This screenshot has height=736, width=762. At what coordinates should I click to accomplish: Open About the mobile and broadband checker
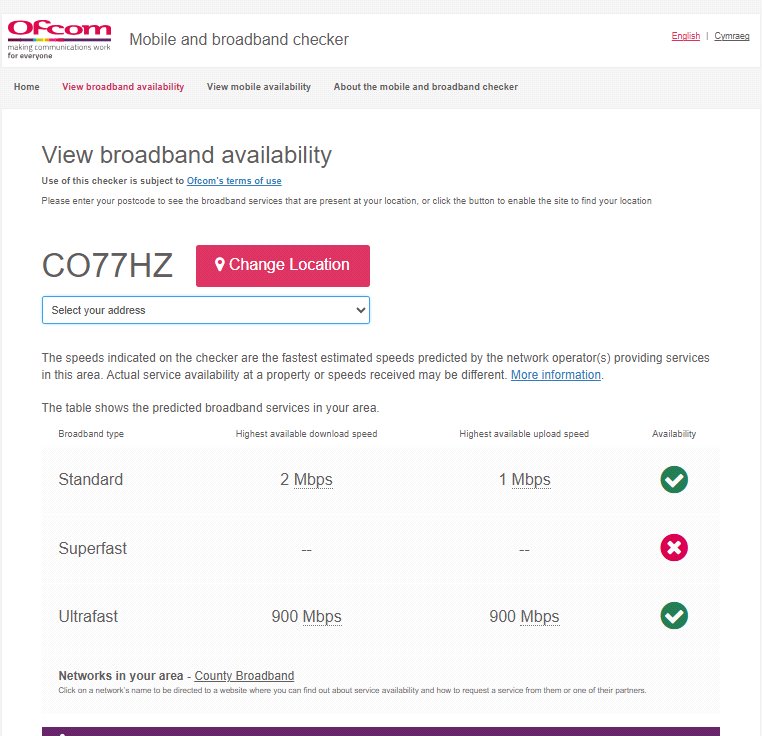tap(426, 87)
